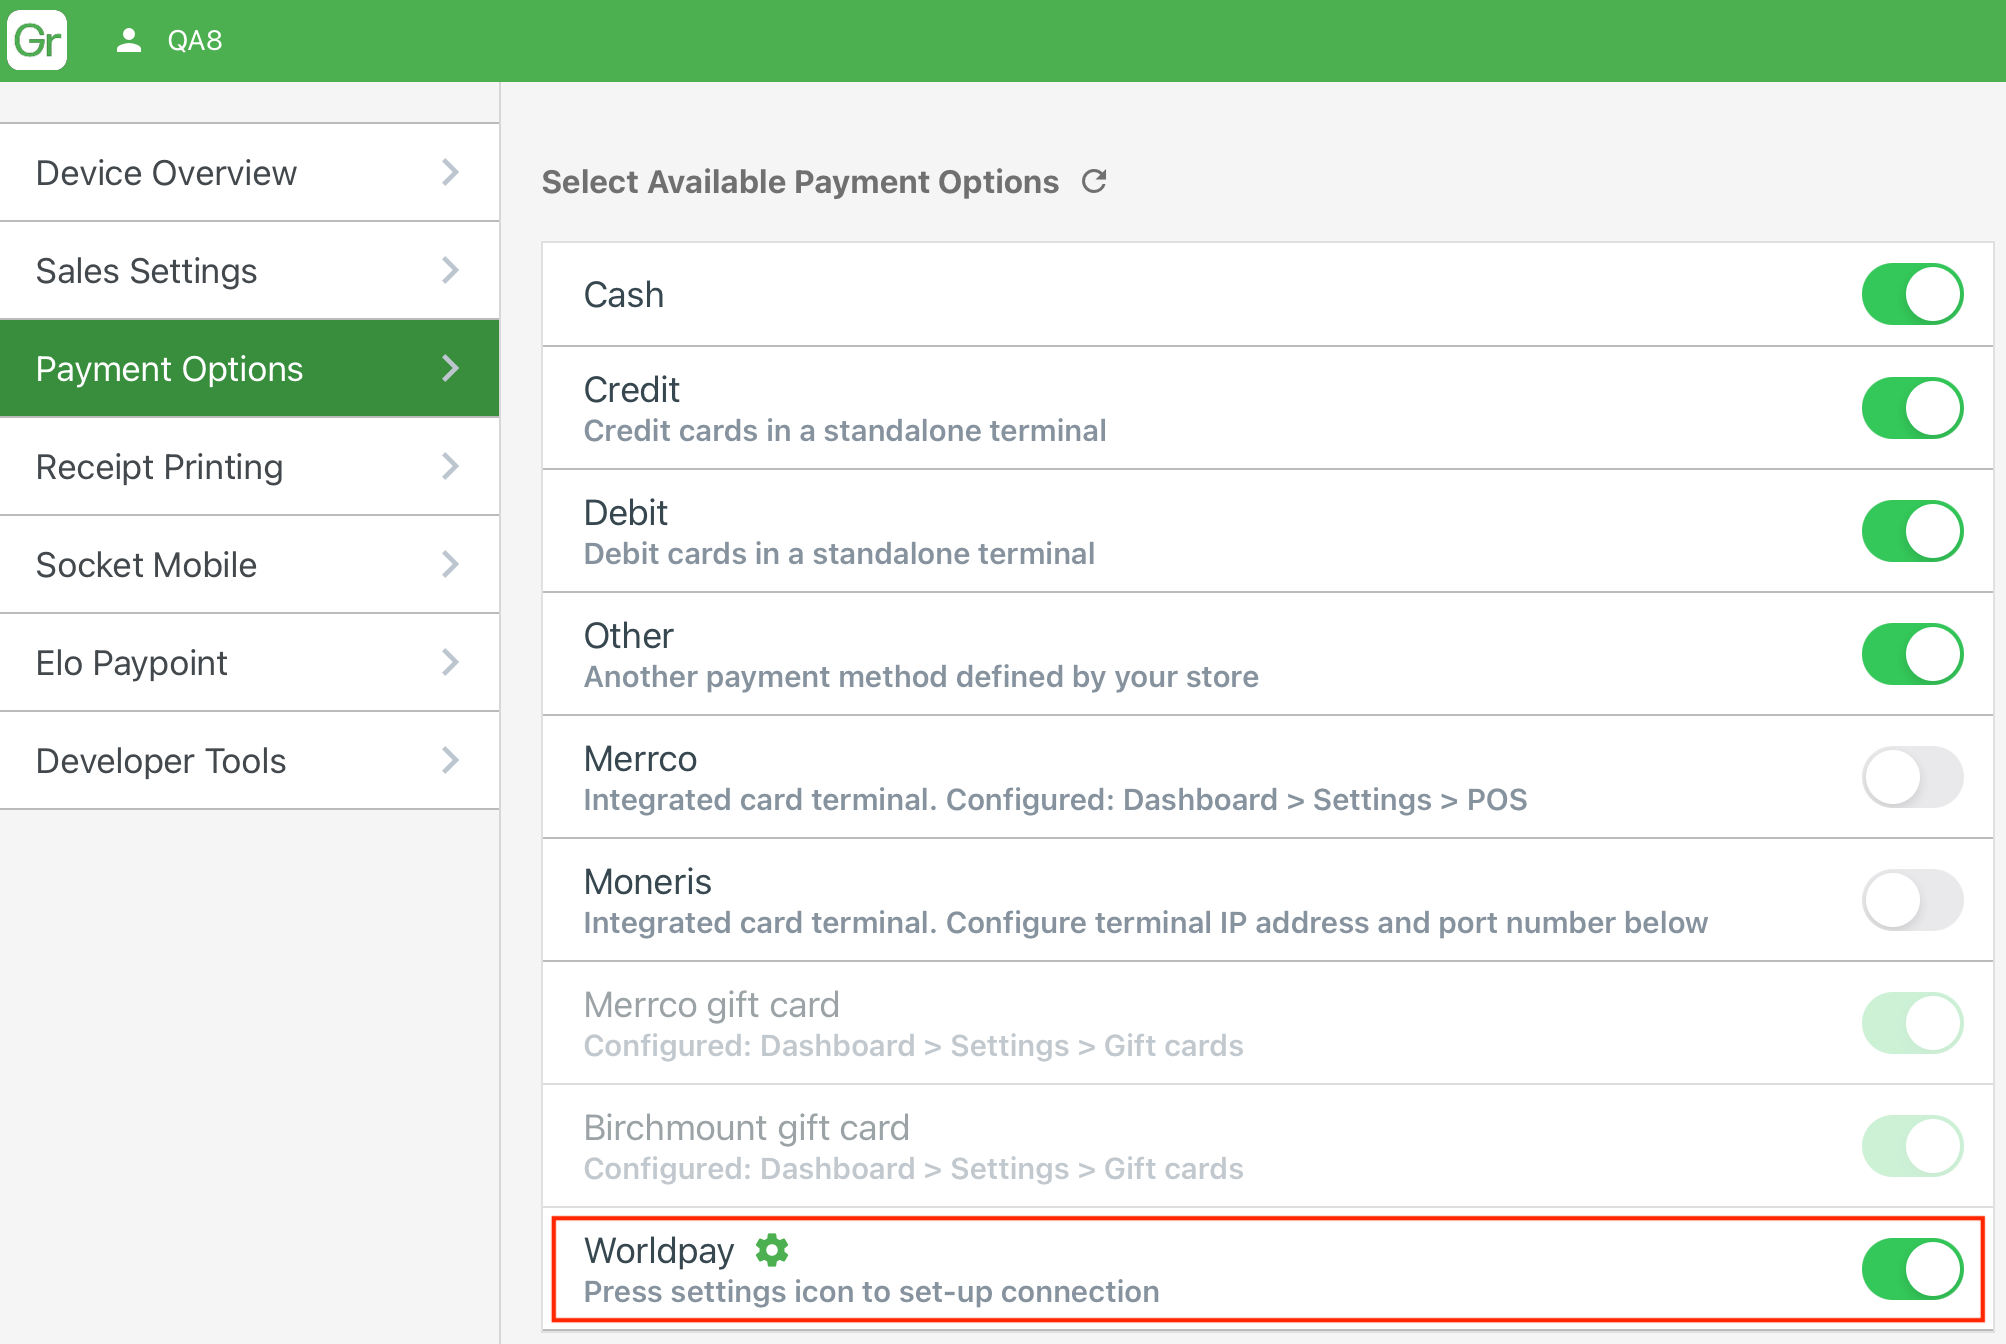Enable Moneris integrated terminal toggle
The height and width of the screenshot is (1344, 2006).
[1911, 900]
